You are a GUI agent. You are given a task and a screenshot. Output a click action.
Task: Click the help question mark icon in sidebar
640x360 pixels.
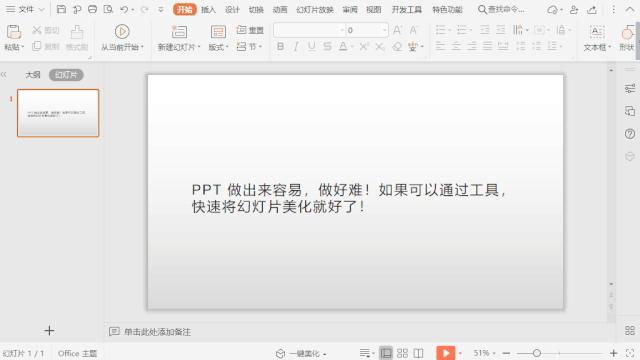[x=630, y=134]
